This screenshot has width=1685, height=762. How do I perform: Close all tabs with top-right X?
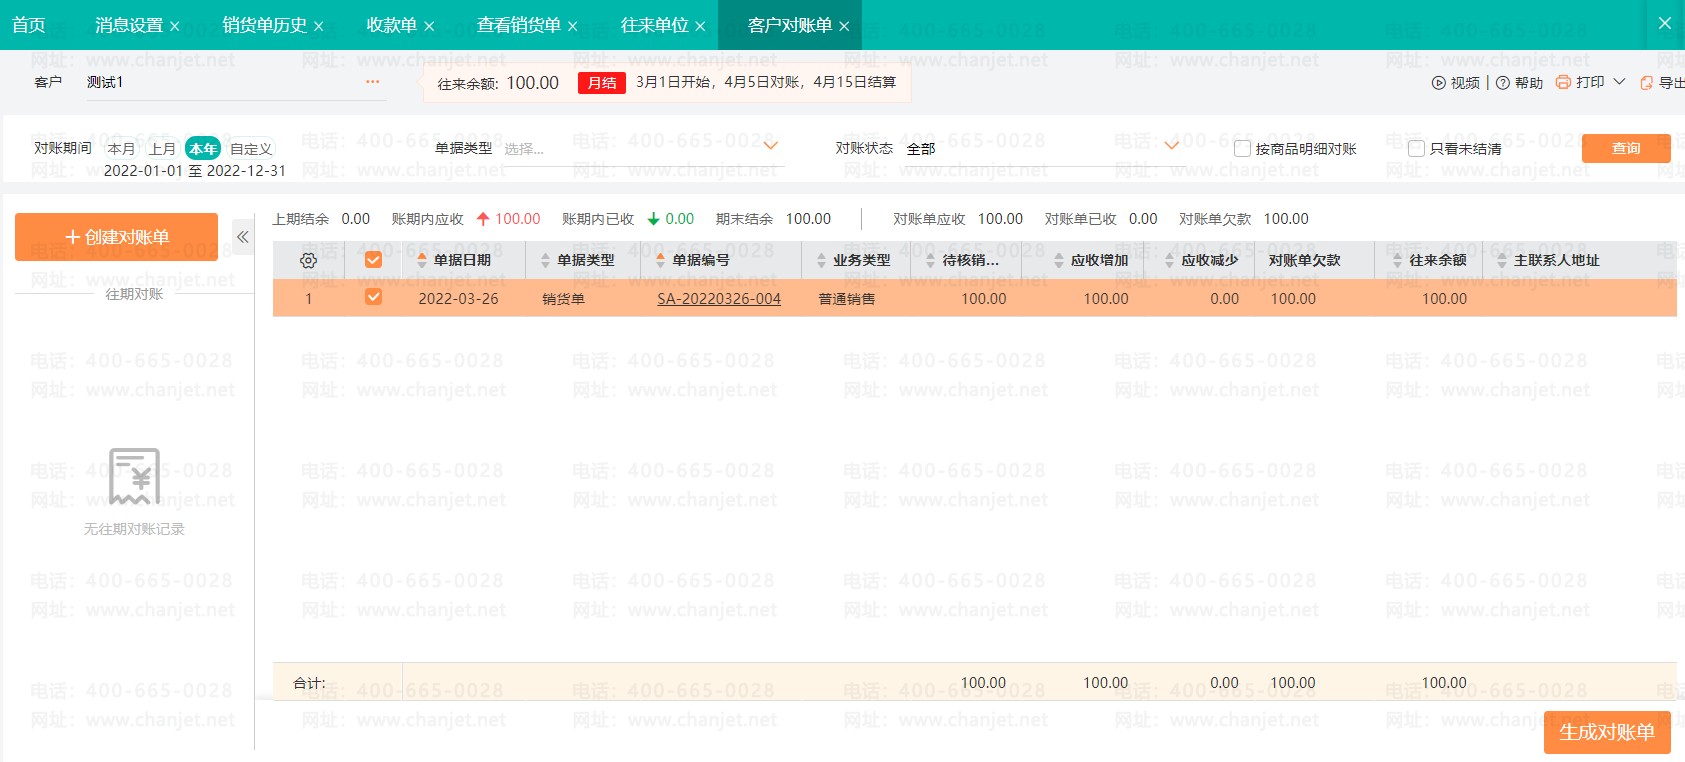coord(1665,23)
